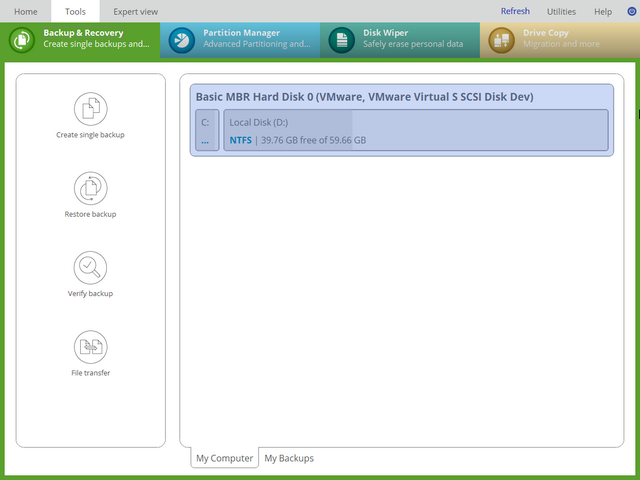Select the Tools tab
Screen dimensions: 640x480
click(x=75, y=12)
